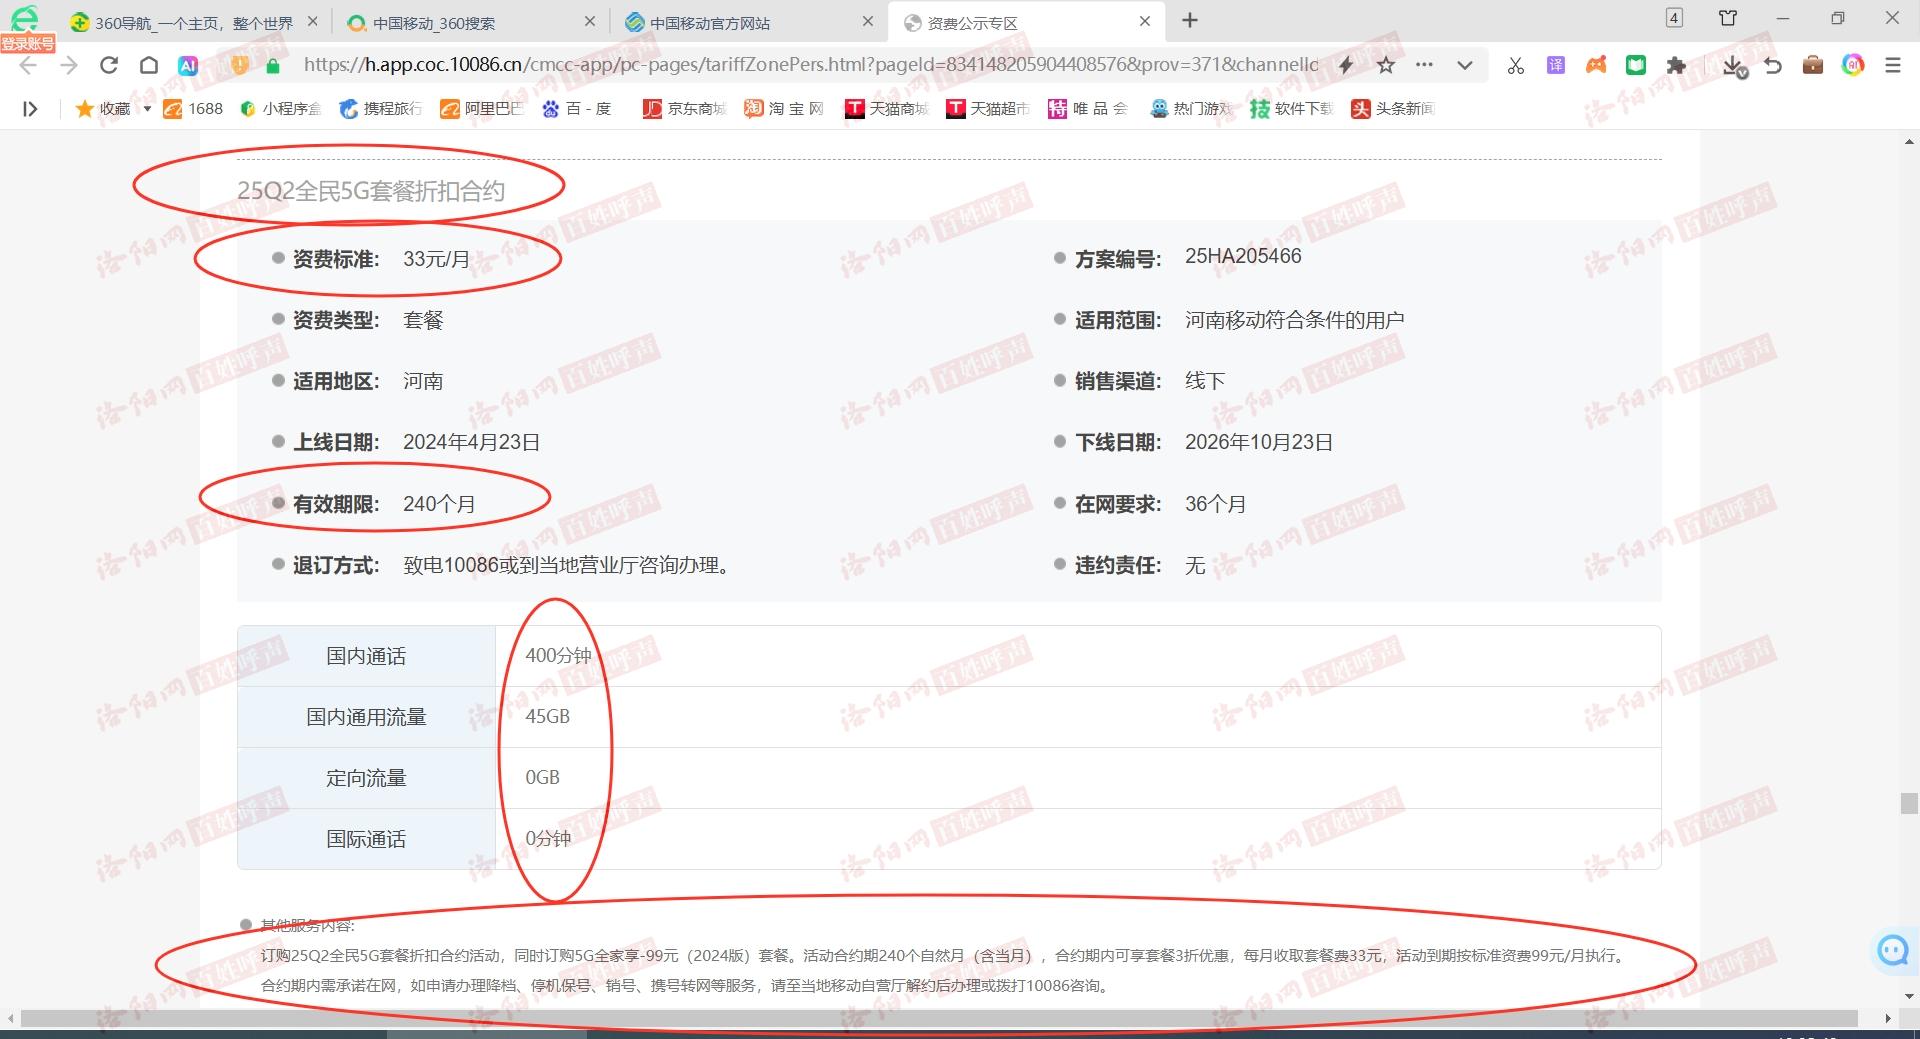Toggle the bookmarks sidebar expand icon
Screen dimensions: 1920x1039
coord(30,108)
